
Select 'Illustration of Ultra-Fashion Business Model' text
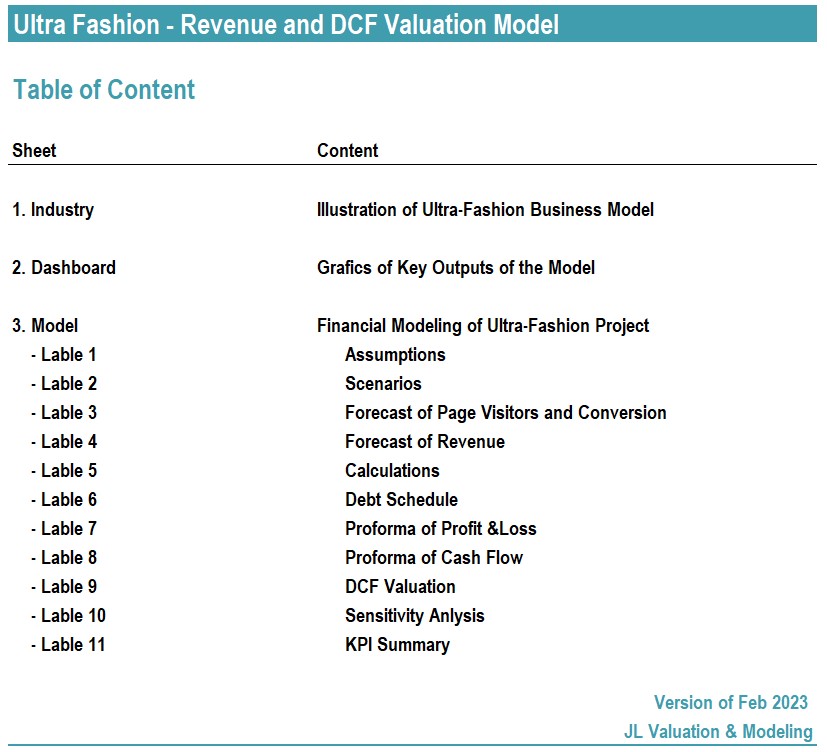click(x=485, y=209)
